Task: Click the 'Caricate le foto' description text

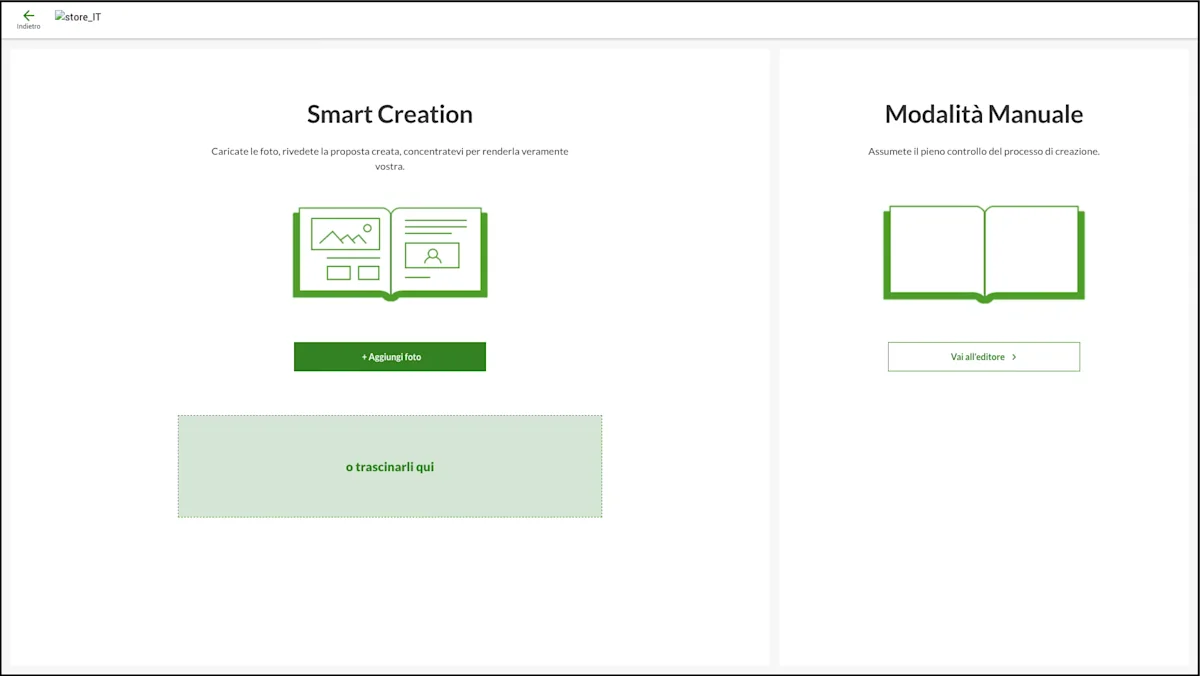Action: pos(390,159)
